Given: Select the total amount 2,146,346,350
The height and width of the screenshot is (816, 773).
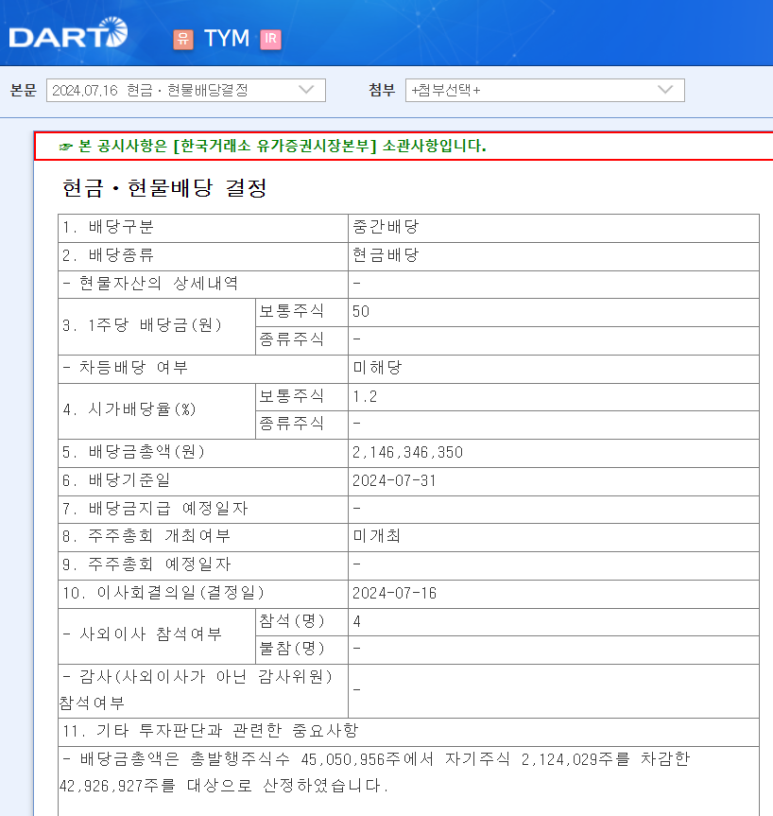Looking at the screenshot, I should (x=408, y=452).
